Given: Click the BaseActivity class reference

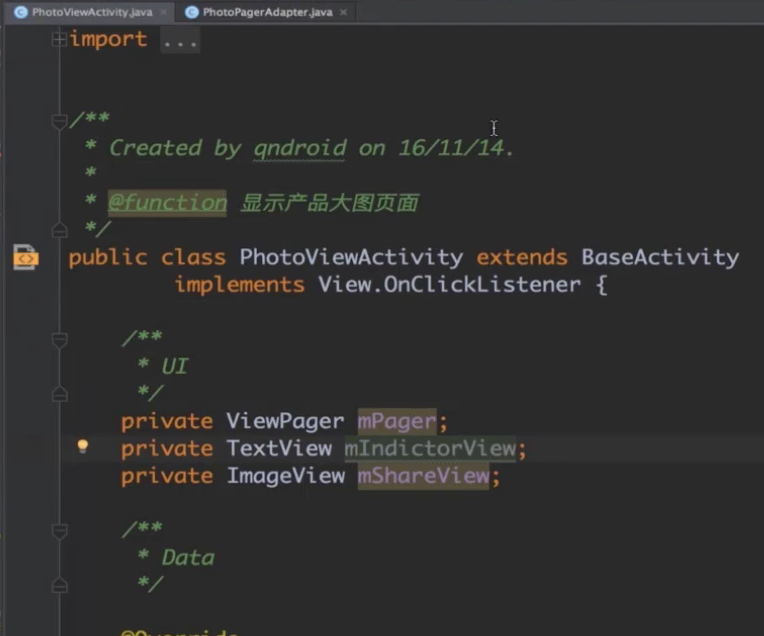Looking at the screenshot, I should [x=660, y=257].
